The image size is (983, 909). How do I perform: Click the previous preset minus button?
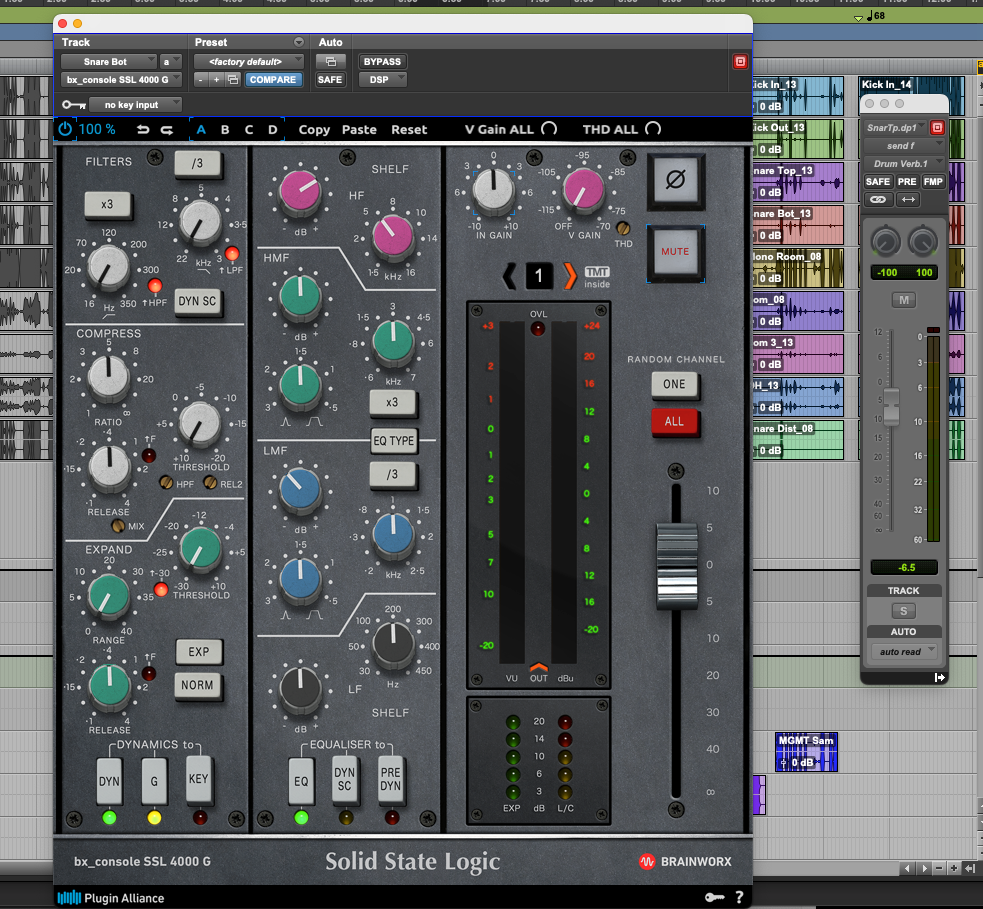point(201,80)
